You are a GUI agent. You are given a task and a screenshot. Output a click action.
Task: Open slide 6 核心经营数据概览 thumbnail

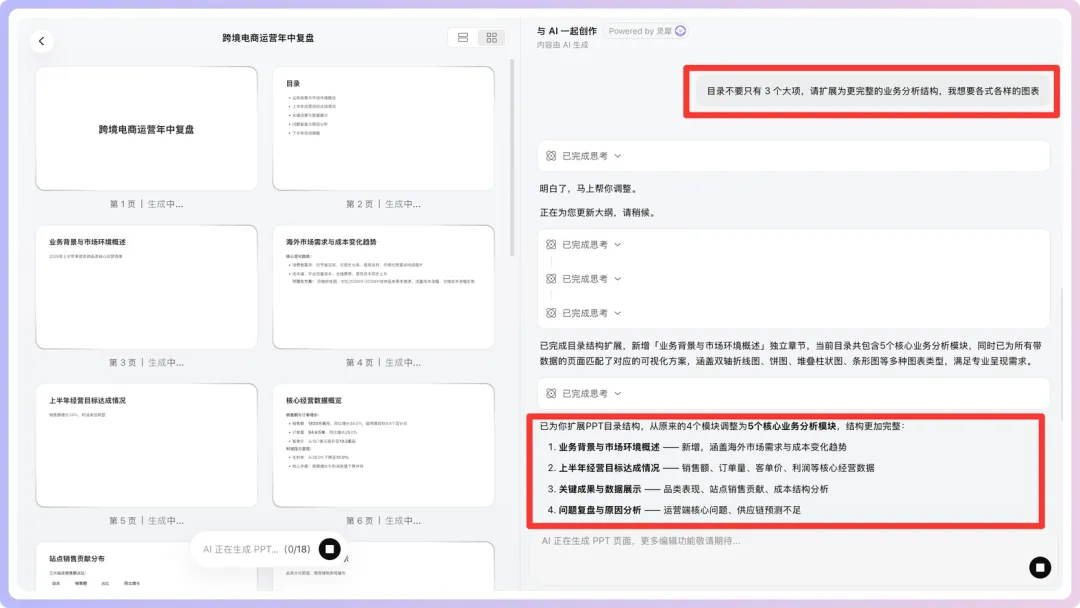click(x=384, y=445)
